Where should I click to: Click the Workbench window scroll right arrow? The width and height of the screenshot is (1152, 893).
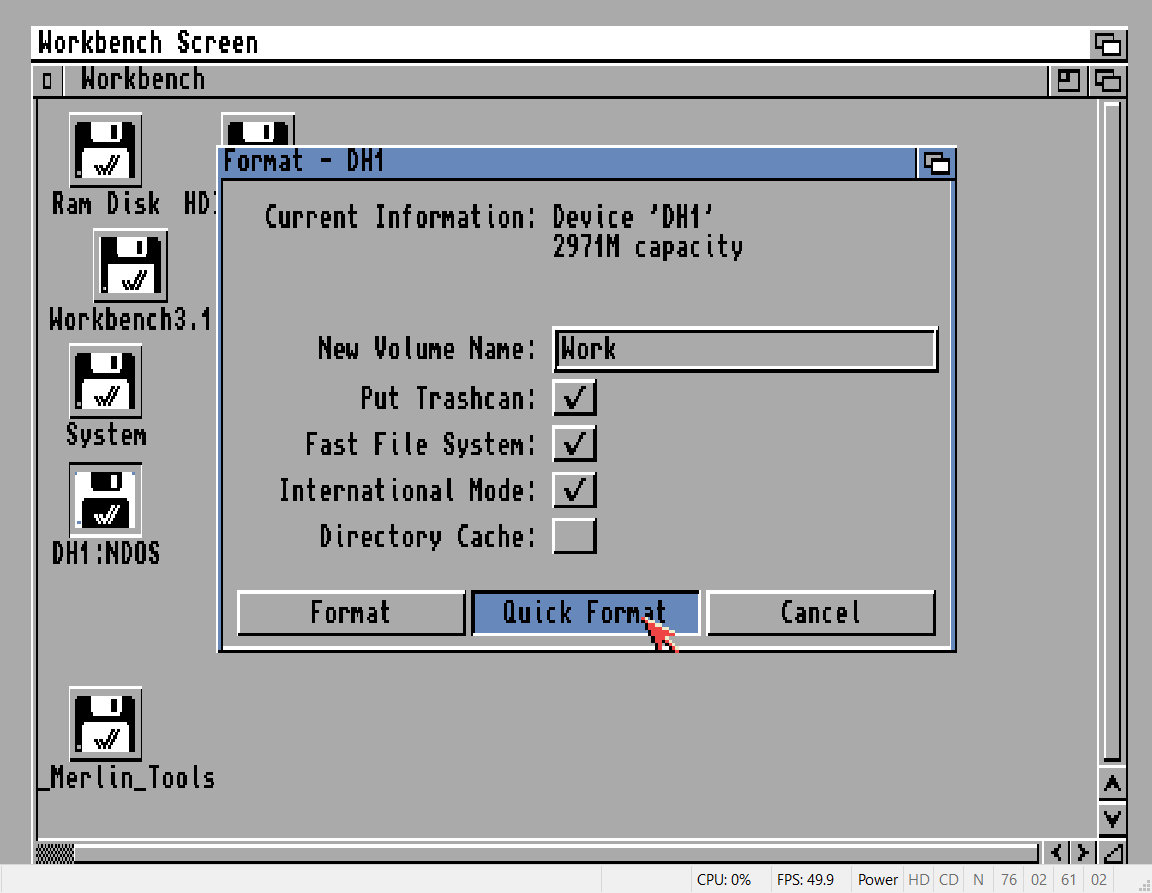(x=1082, y=853)
